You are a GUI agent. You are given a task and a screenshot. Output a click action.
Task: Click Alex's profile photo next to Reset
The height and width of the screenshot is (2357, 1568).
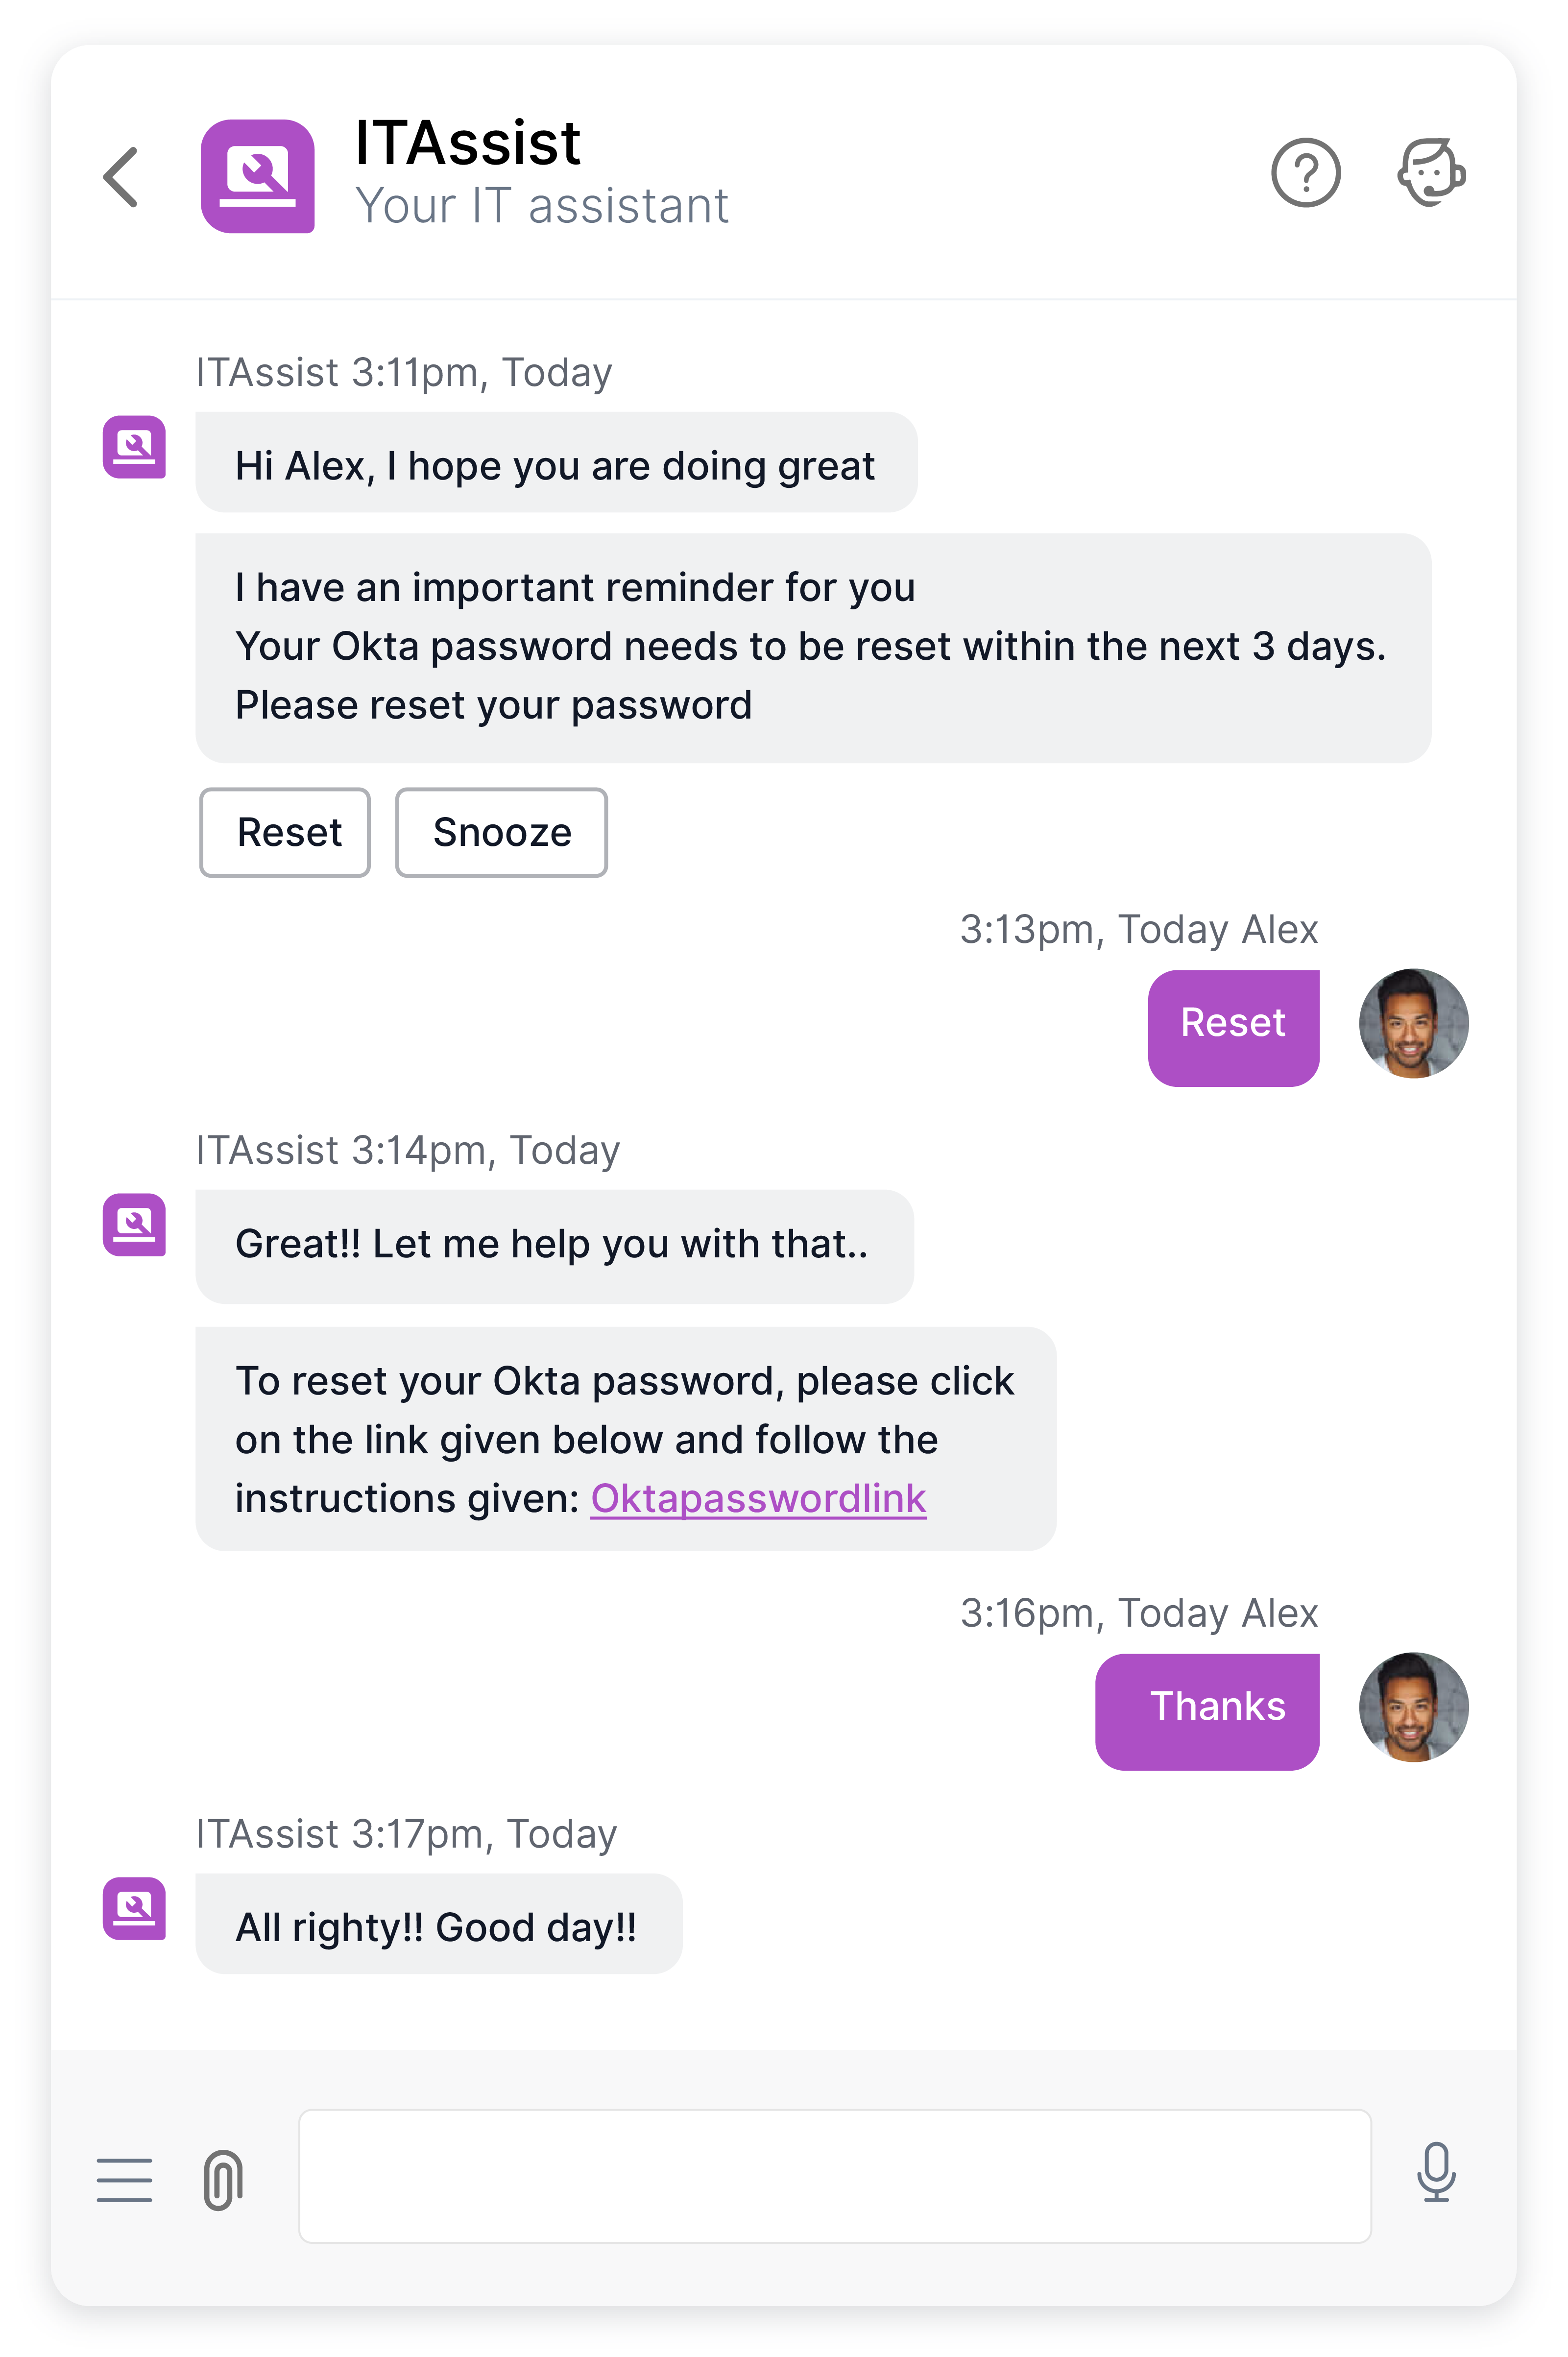click(x=1414, y=1023)
